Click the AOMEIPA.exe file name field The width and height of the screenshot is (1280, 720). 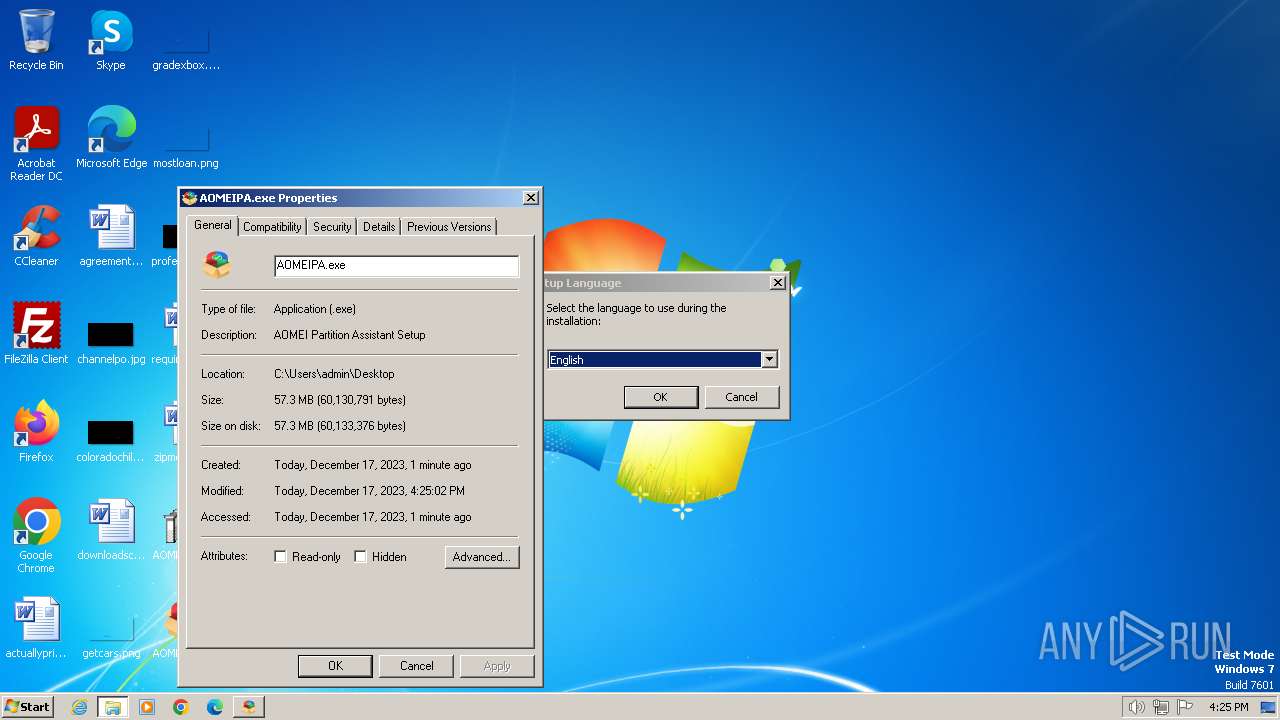pos(396,265)
